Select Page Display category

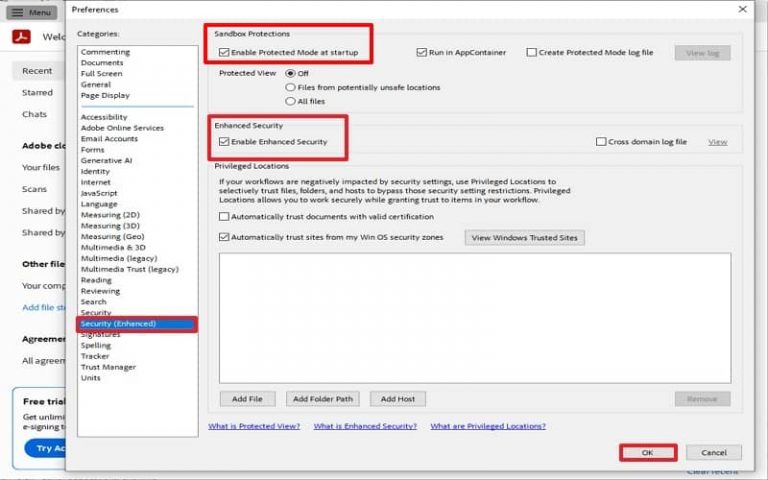coord(105,95)
